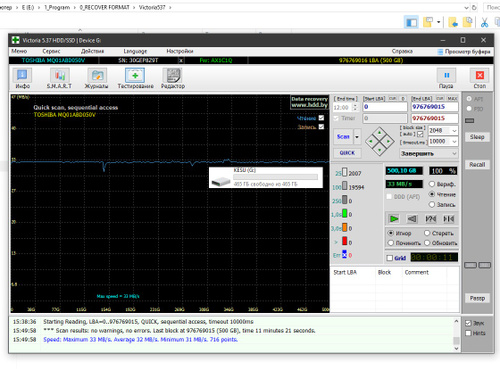Stop the scan with Стоп button

click(x=480, y=79)
